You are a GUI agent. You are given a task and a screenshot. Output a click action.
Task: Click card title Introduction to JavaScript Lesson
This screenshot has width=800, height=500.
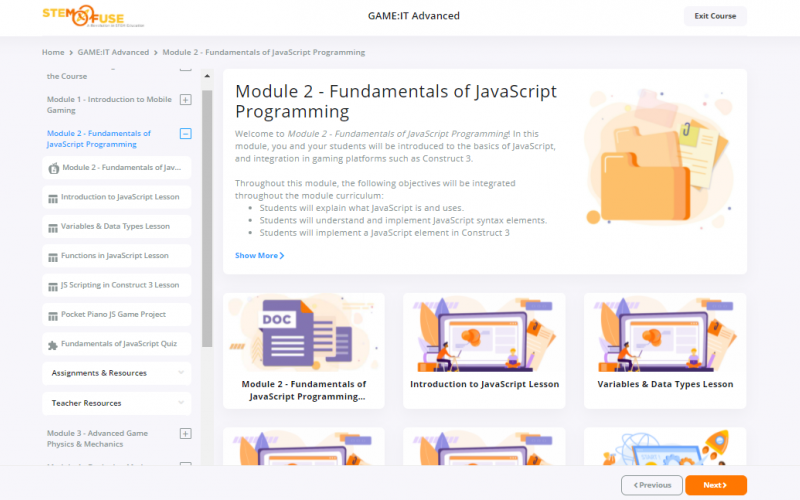485,384
